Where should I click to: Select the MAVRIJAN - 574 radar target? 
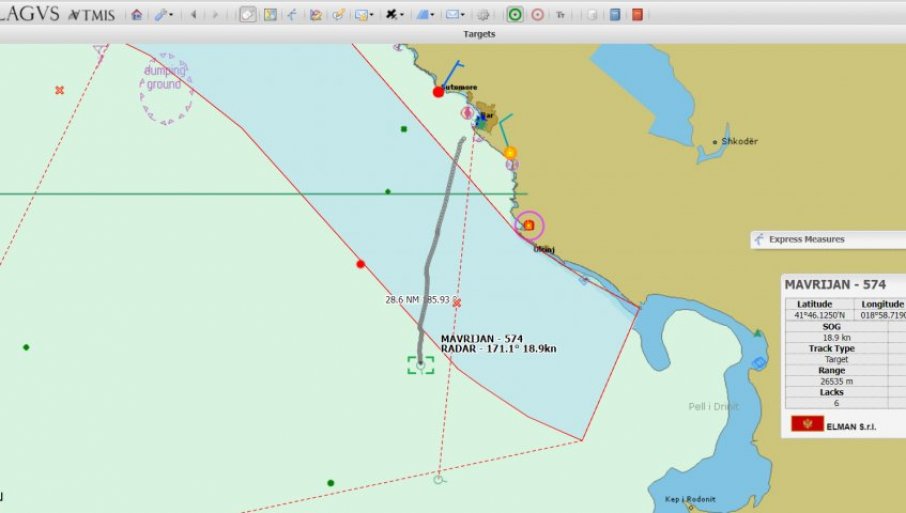[420, 365]
